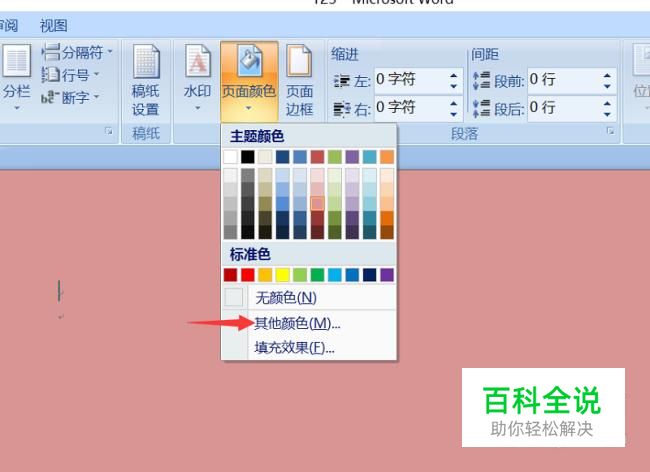Decrease left indent with down arrow

[x=454, y=86]
